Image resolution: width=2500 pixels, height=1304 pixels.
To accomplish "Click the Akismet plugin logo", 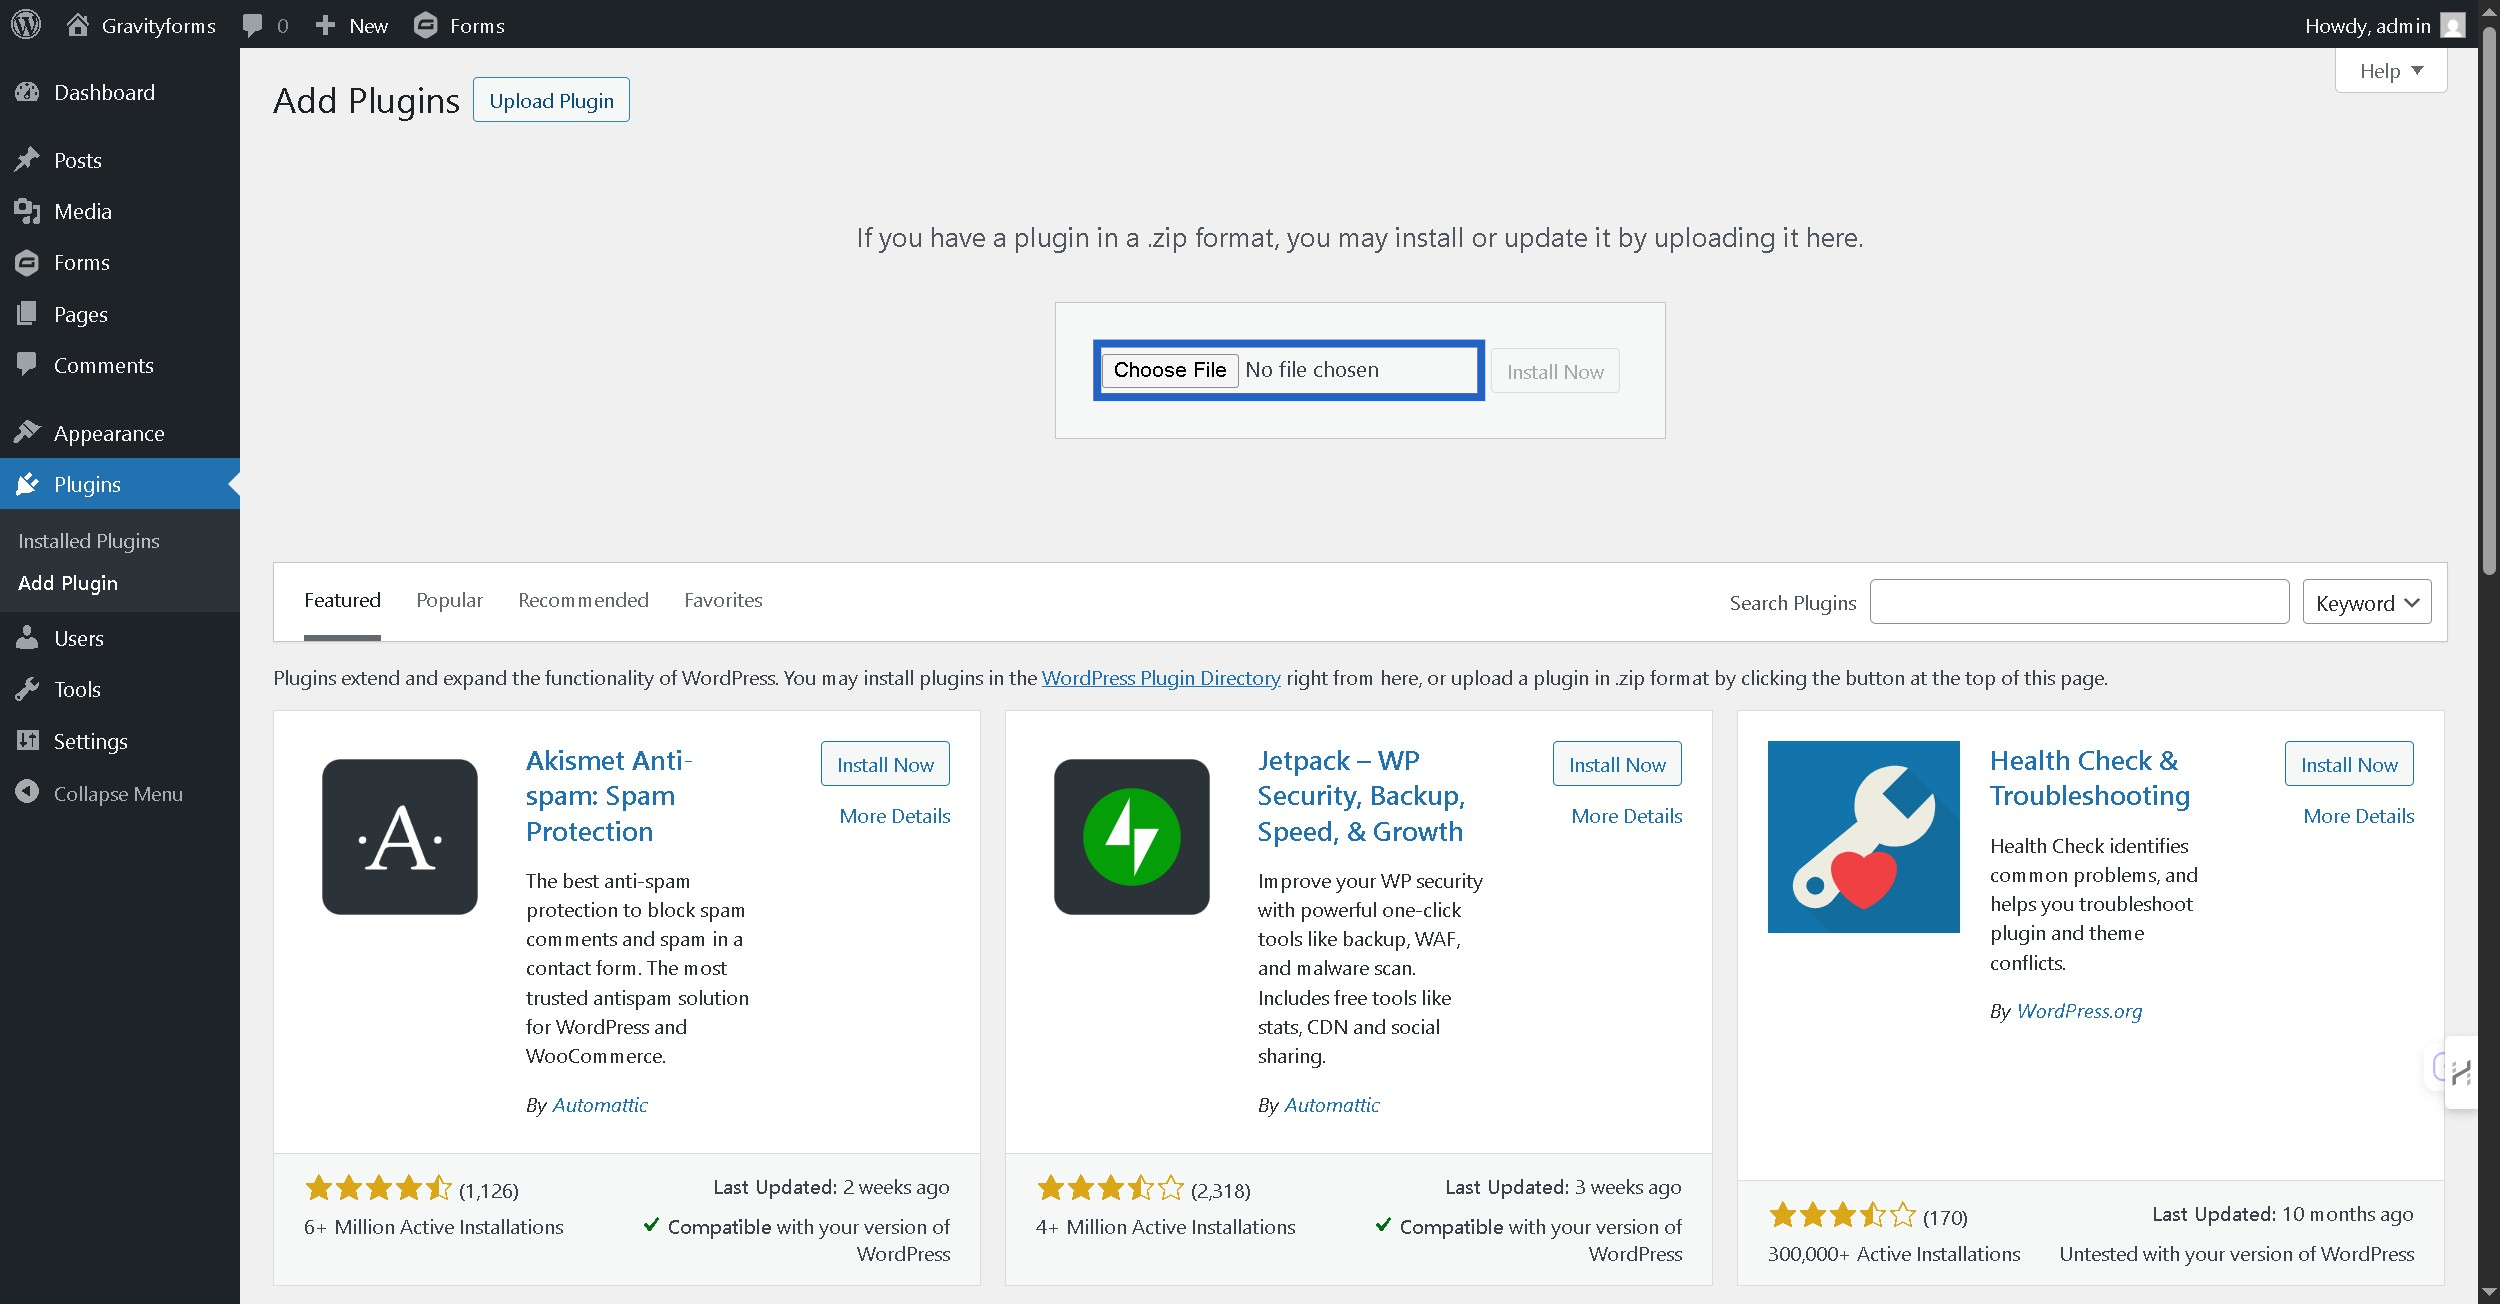I will 400,837.
